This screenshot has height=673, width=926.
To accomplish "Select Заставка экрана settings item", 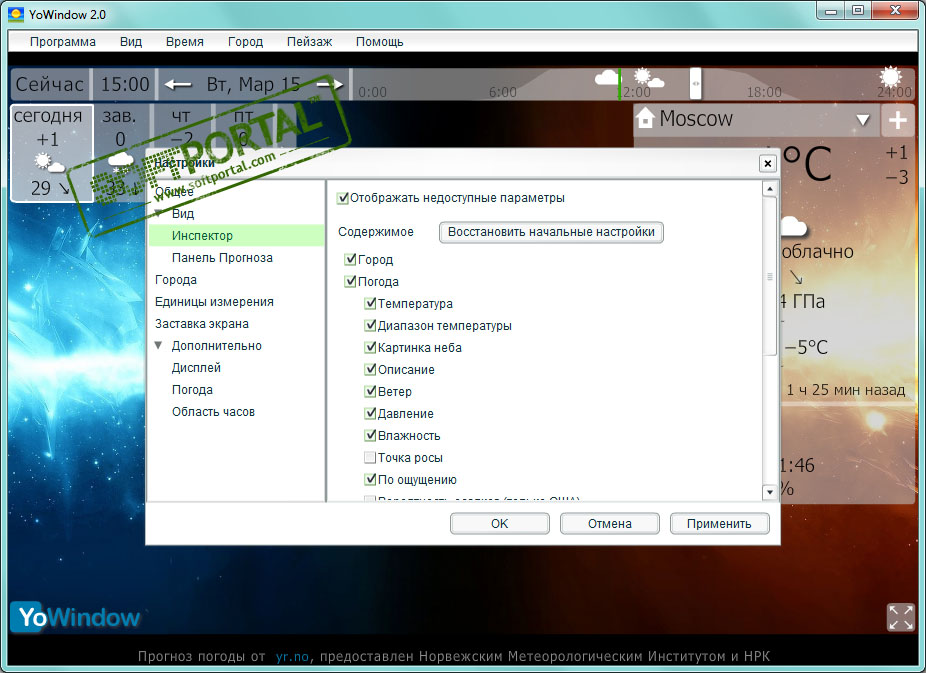I will [202, 324].
